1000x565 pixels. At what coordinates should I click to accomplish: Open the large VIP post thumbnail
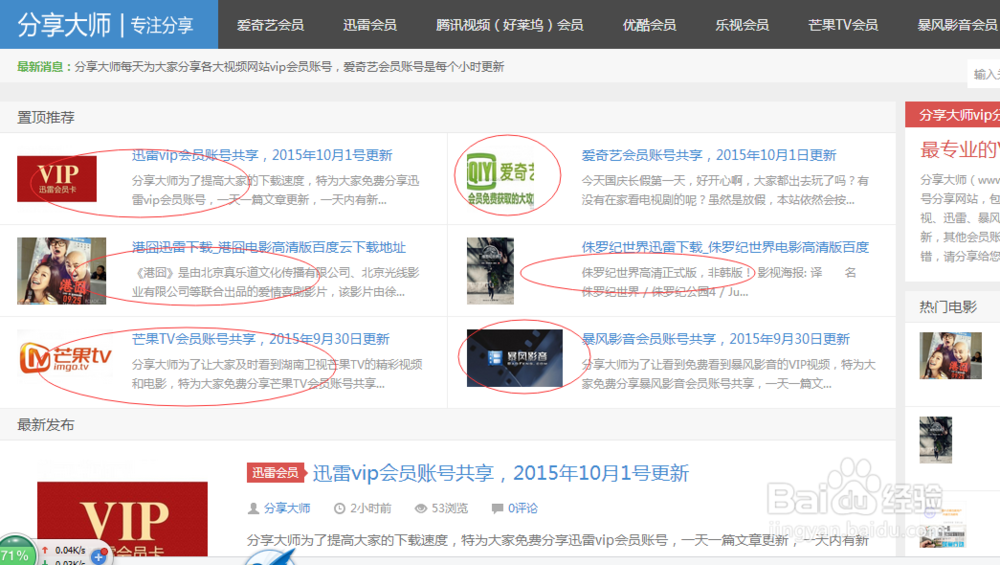pyautogui.click(x=122, y=519)
